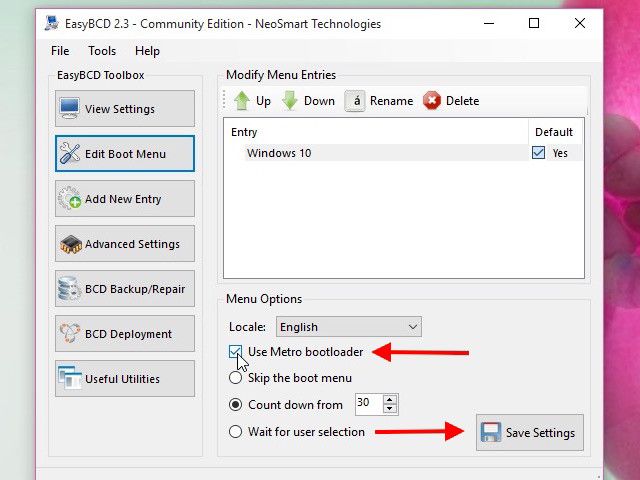Decrease countdown with the down stepper arrow
640x480 pixels.
[390, 409]
